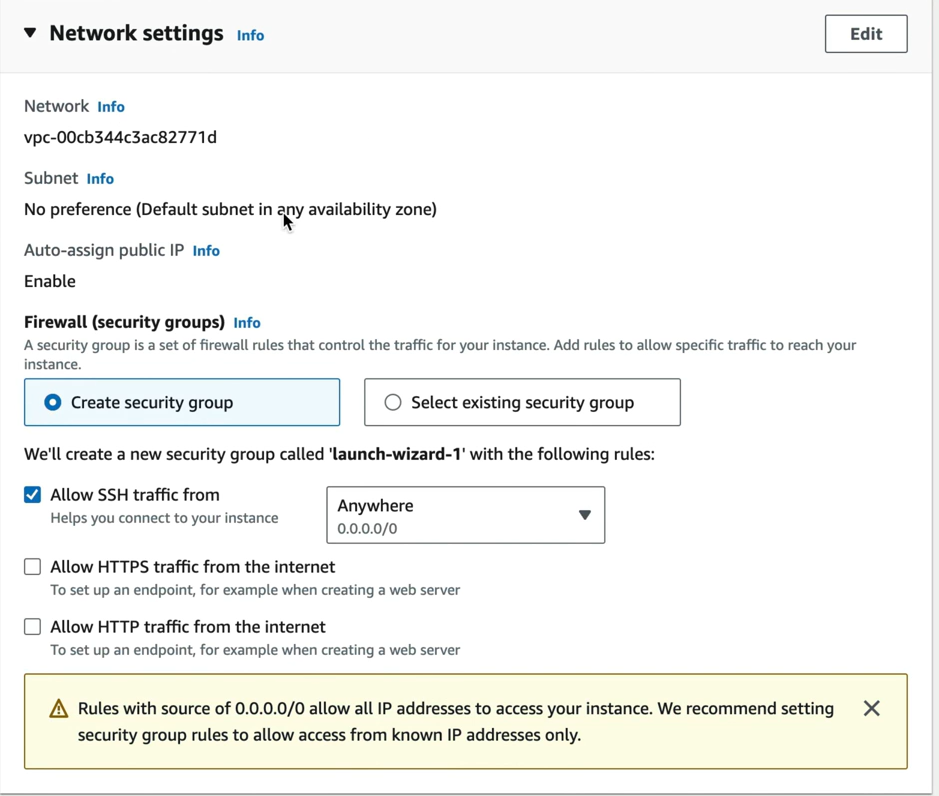Viewport: 939px width, 796px height.
Task: Select existing security group radio option
Action: click(x=522, y=402)
